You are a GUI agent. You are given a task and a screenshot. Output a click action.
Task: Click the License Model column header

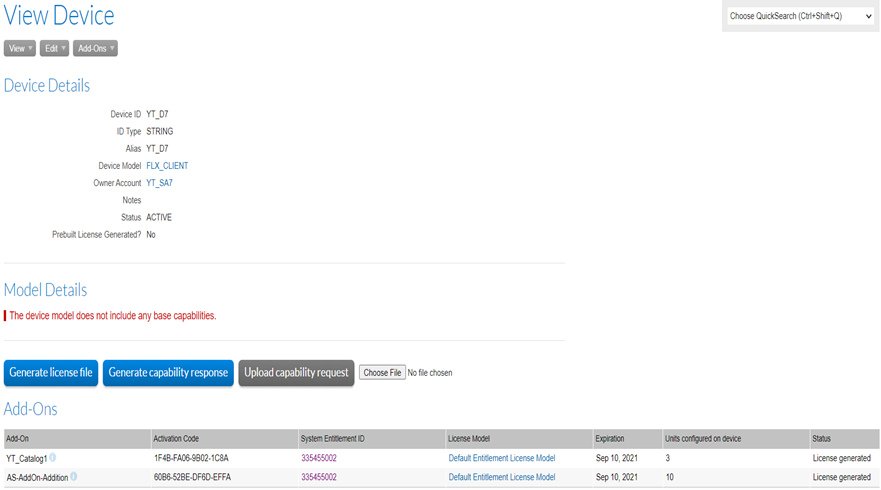(x=519, y=438)
